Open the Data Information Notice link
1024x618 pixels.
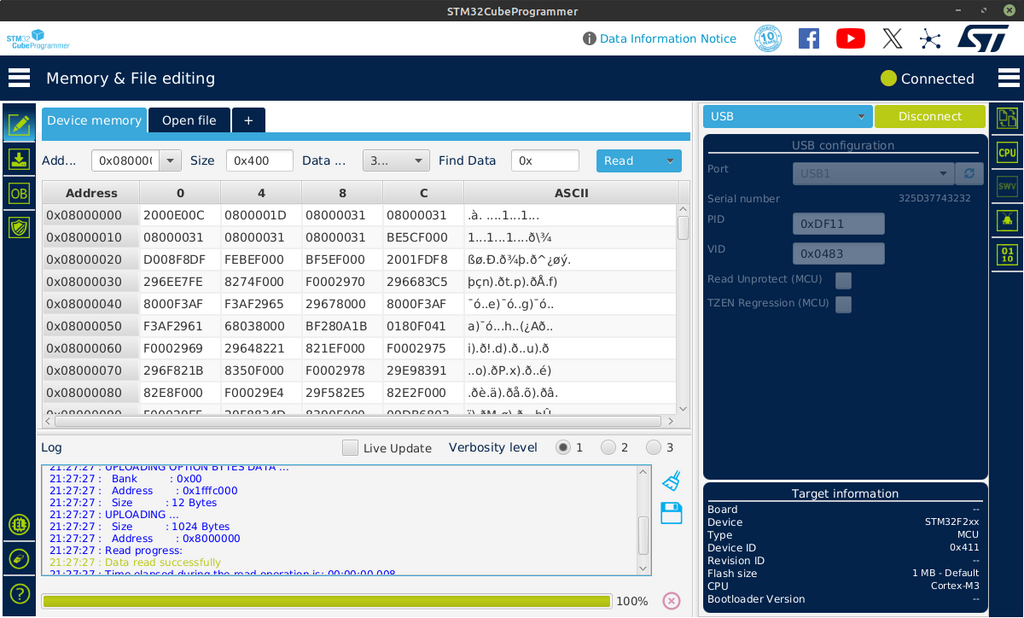(x=667, y=39)
